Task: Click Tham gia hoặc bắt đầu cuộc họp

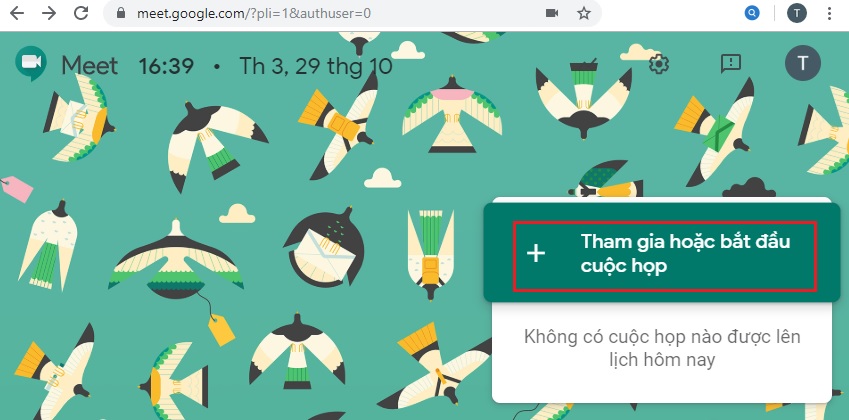Action: click(665, 256)
